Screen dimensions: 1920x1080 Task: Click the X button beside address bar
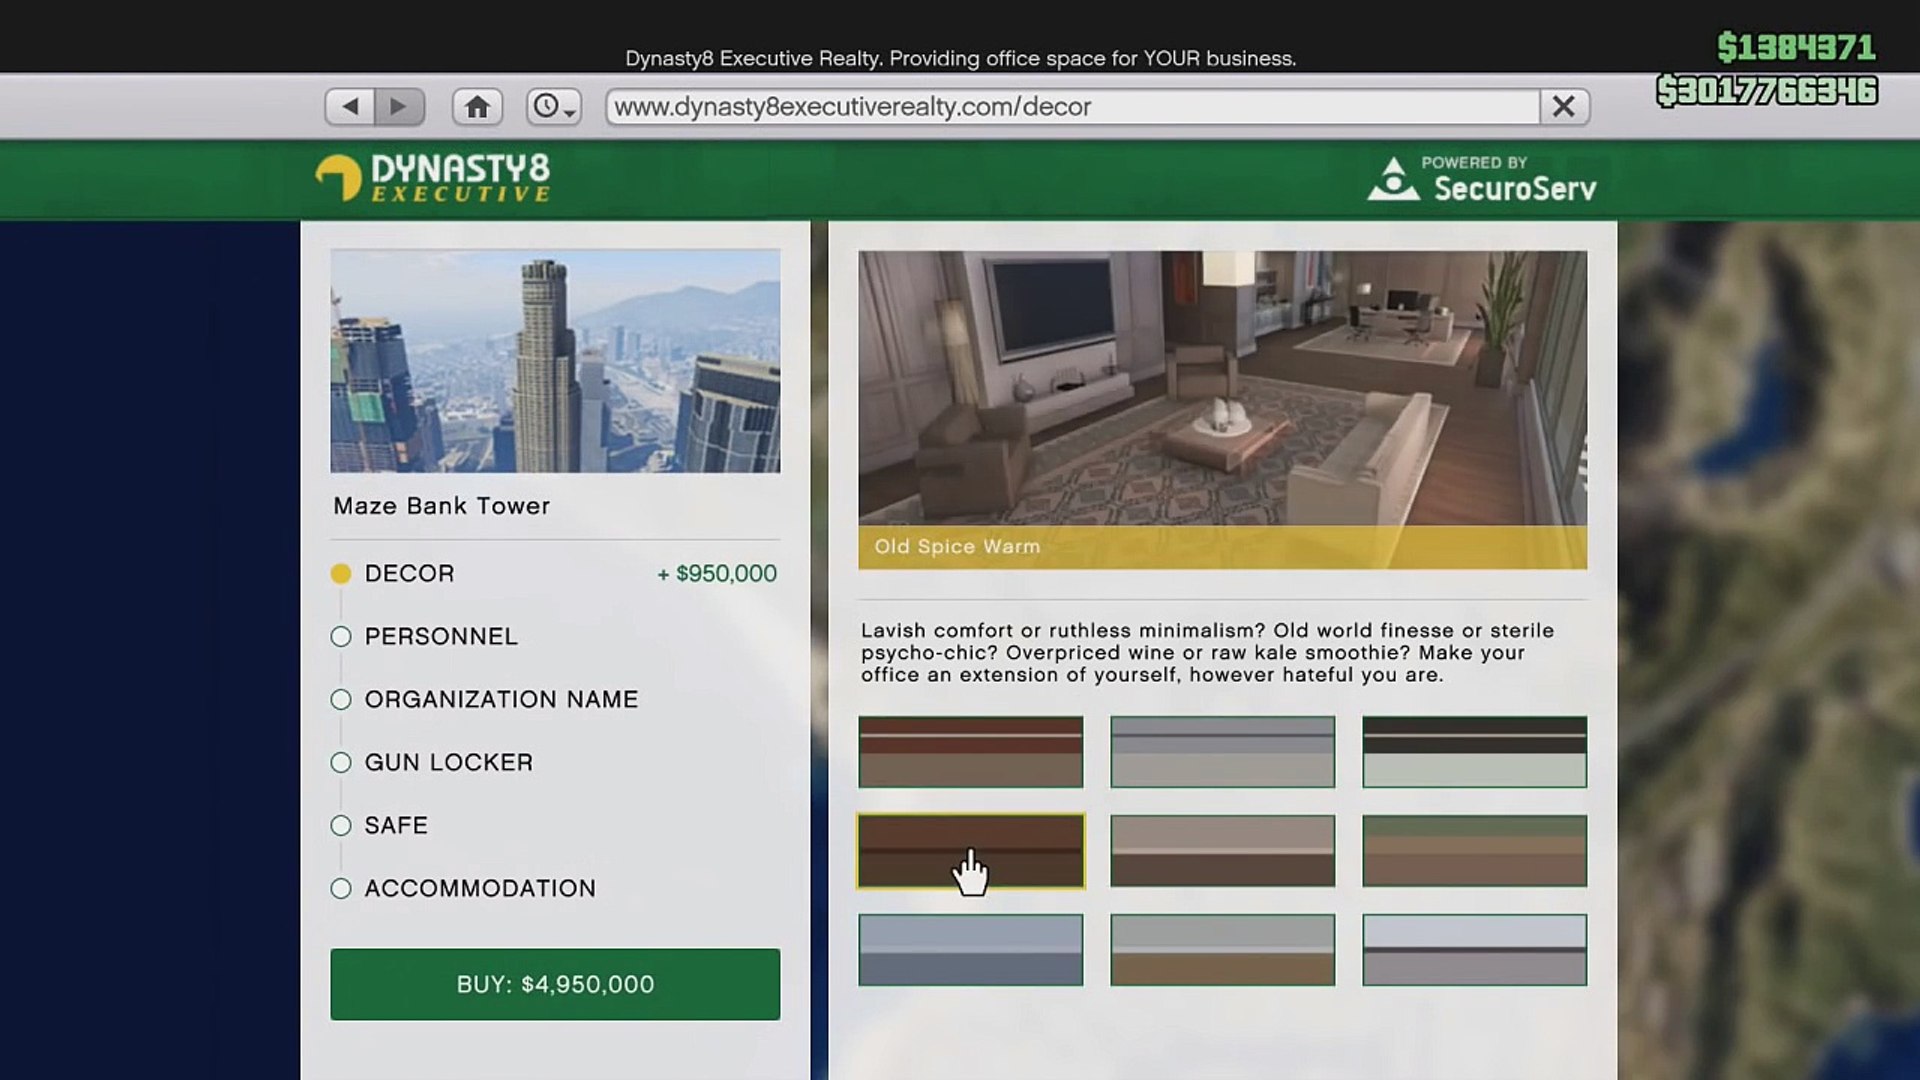pyautogui.click(x=1563, y=106)
